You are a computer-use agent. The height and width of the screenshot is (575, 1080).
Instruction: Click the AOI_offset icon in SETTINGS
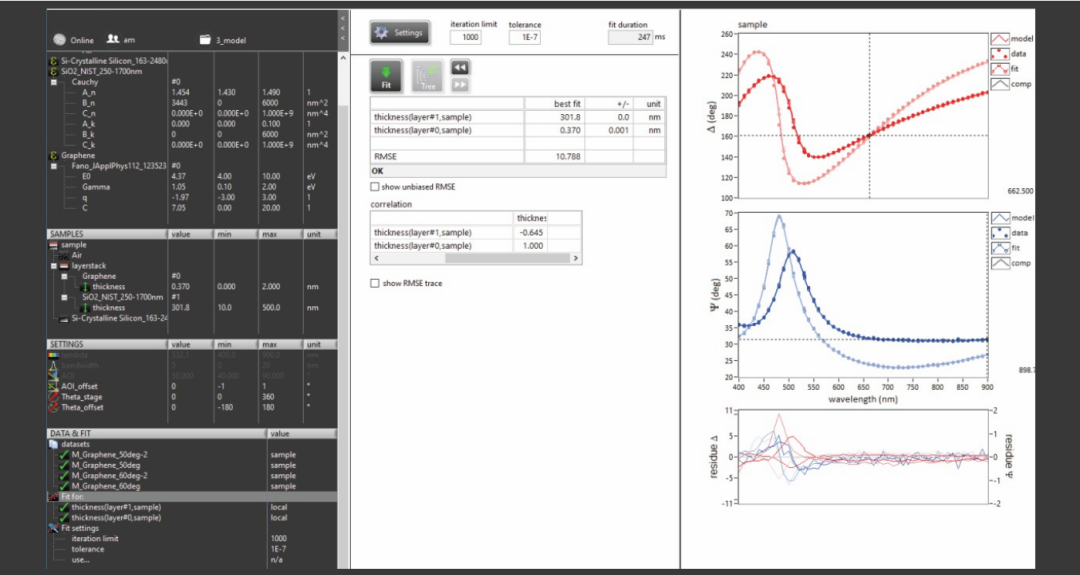coord(54,386)
